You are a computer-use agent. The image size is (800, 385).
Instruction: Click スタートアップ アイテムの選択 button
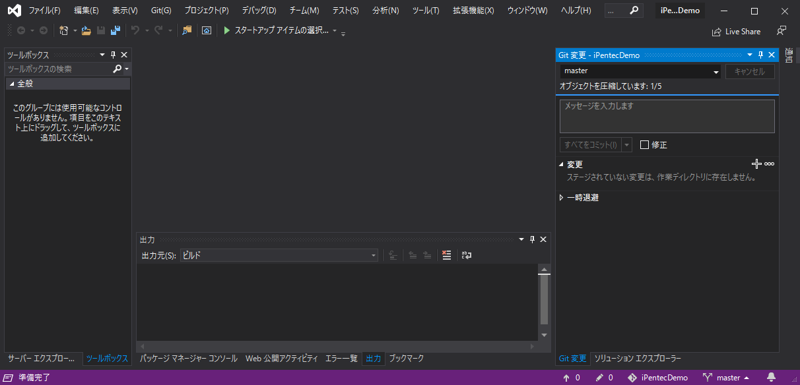276,31
